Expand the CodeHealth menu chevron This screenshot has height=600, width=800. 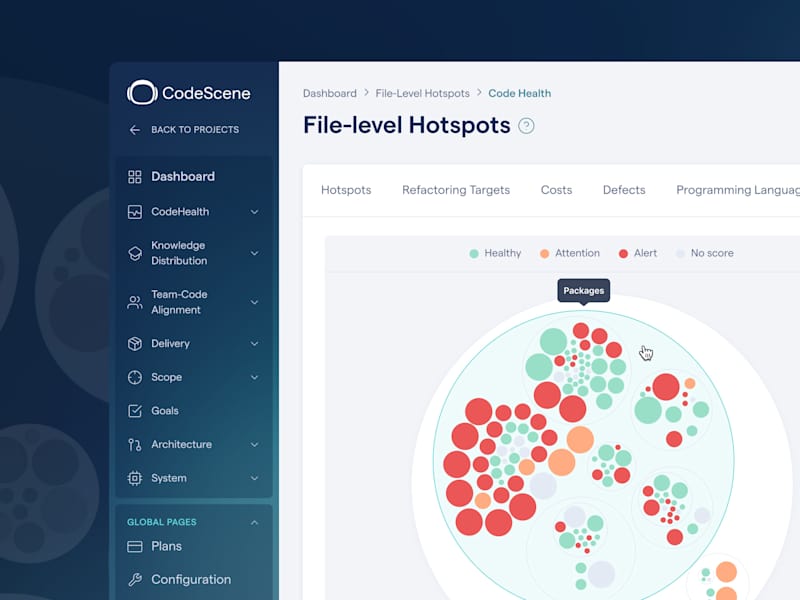(x=254, y=212)
